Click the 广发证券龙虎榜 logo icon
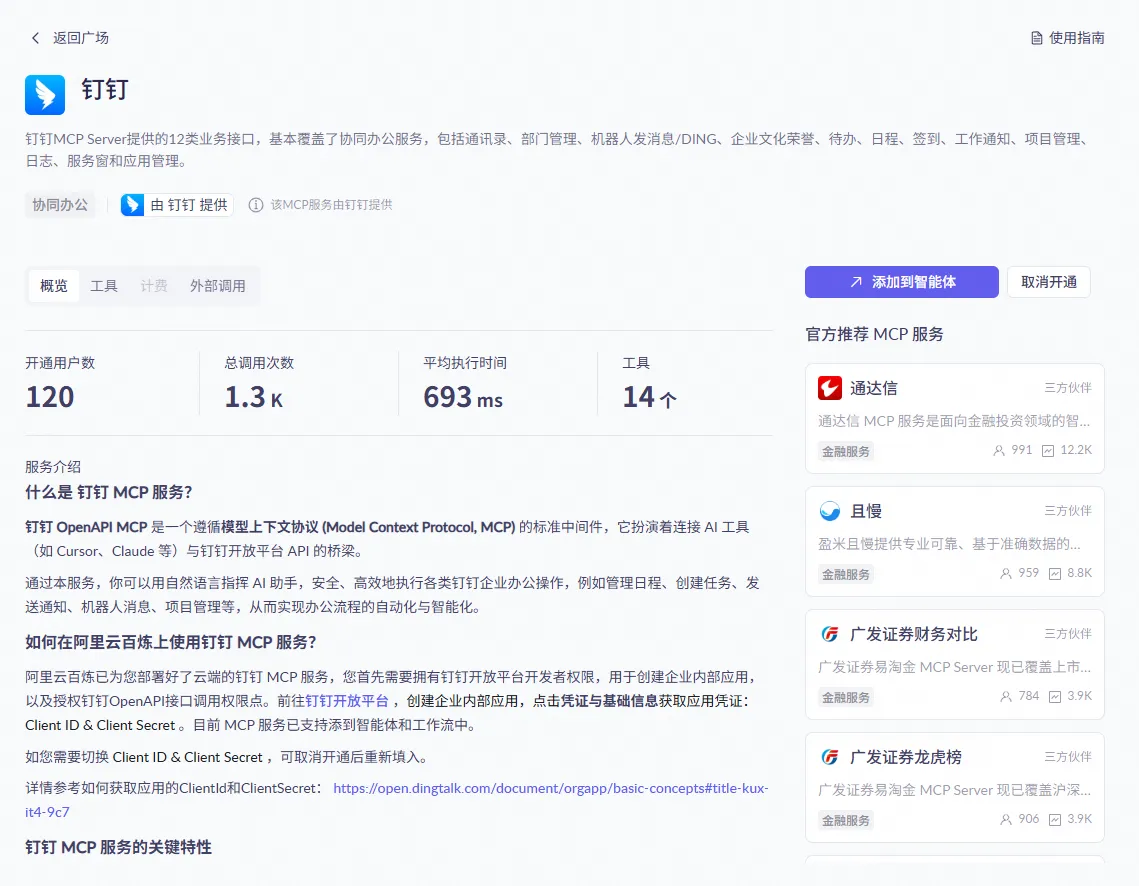Image resolution: width=1139 pixels, height=886 pixels. [x=830, y=757]
